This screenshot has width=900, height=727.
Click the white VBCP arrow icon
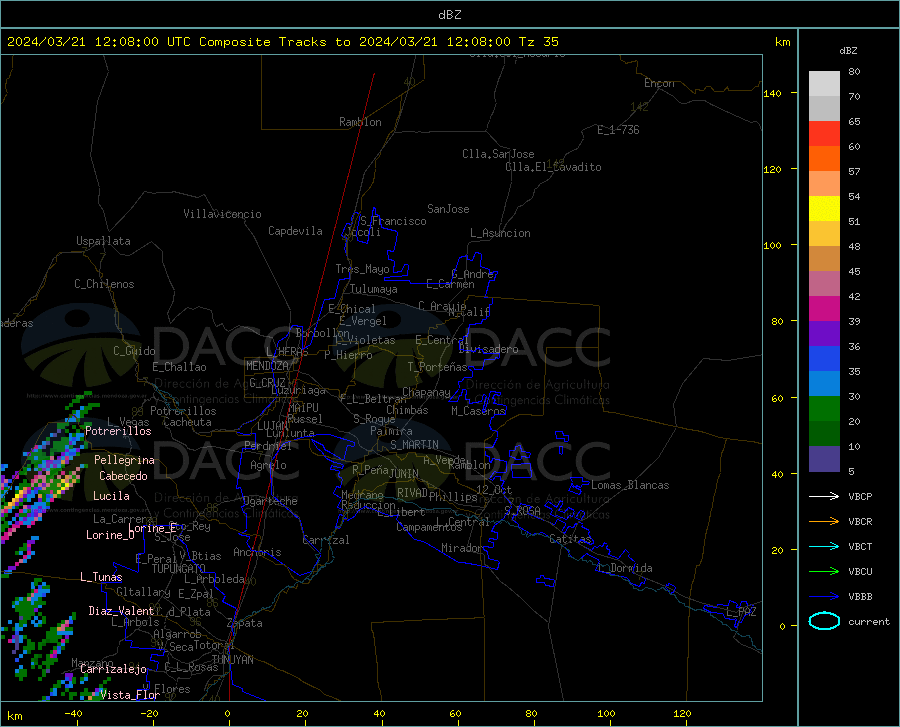click(x=824, y=496)
